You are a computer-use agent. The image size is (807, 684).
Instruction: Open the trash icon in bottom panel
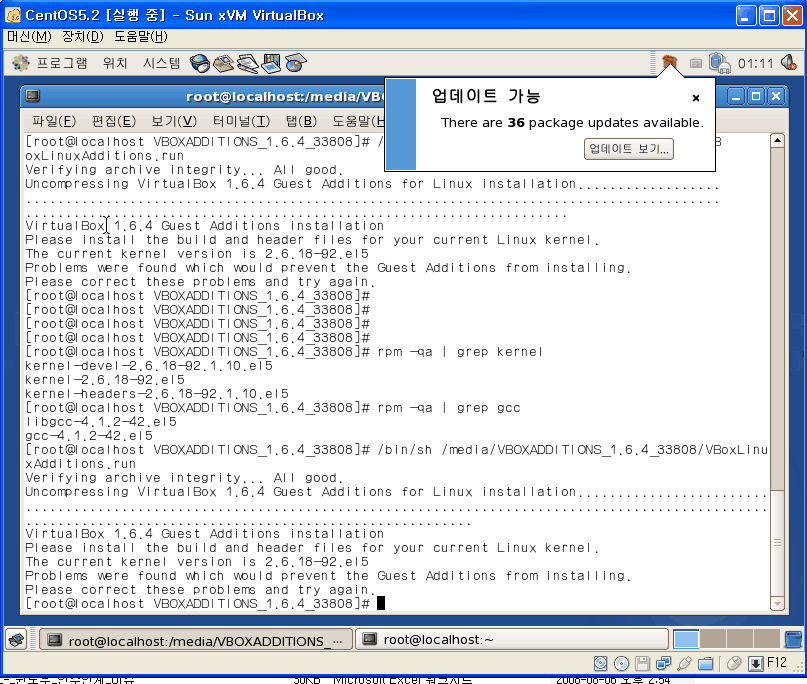click(x=794, y=640)
